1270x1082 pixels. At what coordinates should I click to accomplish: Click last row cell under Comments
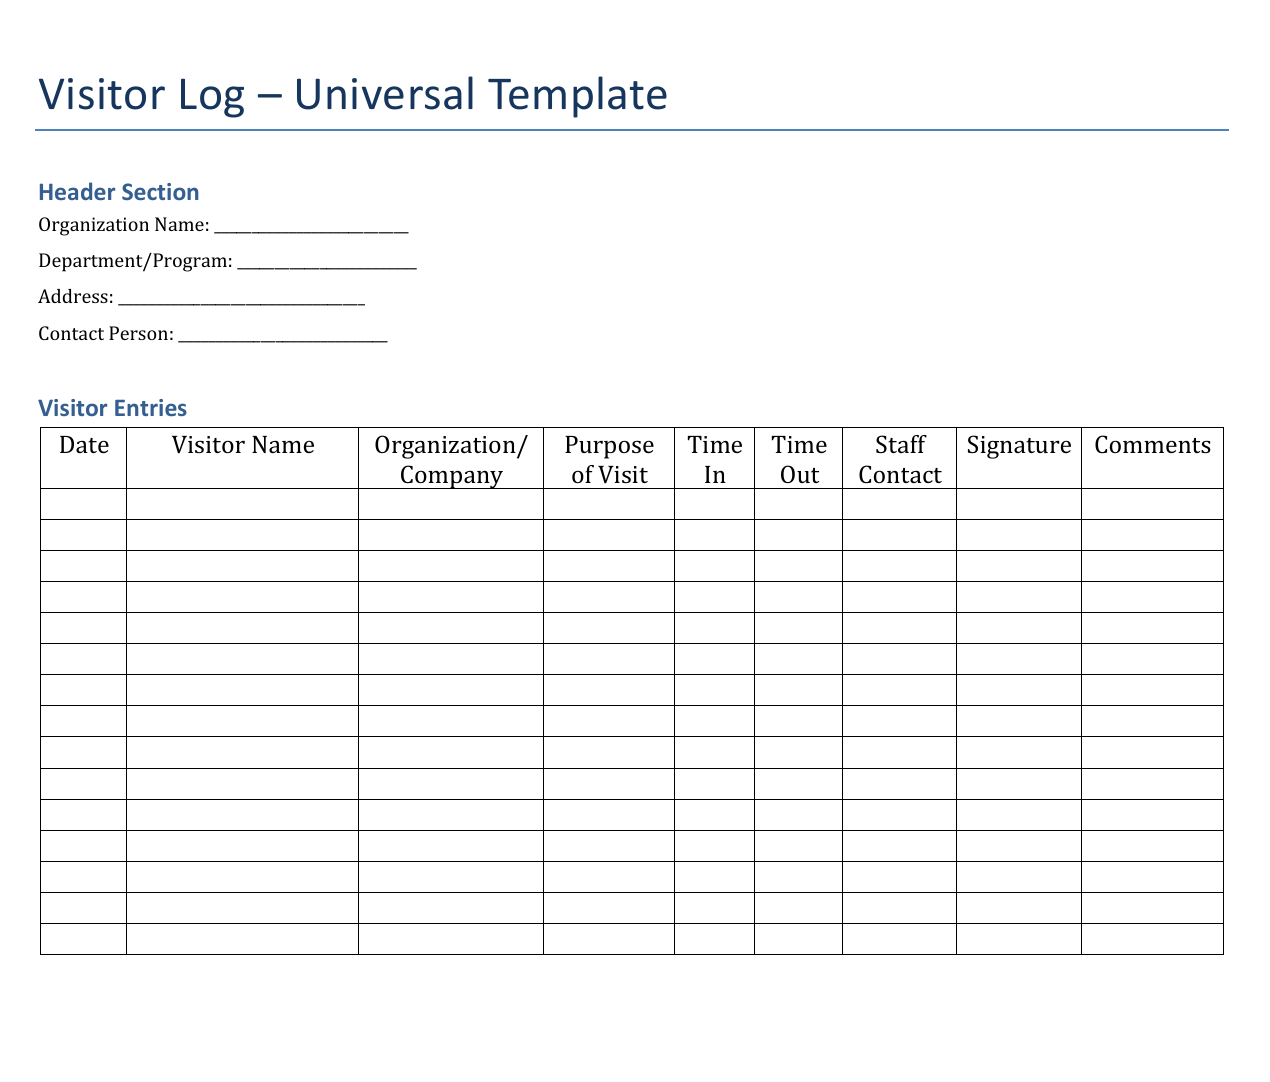(x=1152, y=939)
